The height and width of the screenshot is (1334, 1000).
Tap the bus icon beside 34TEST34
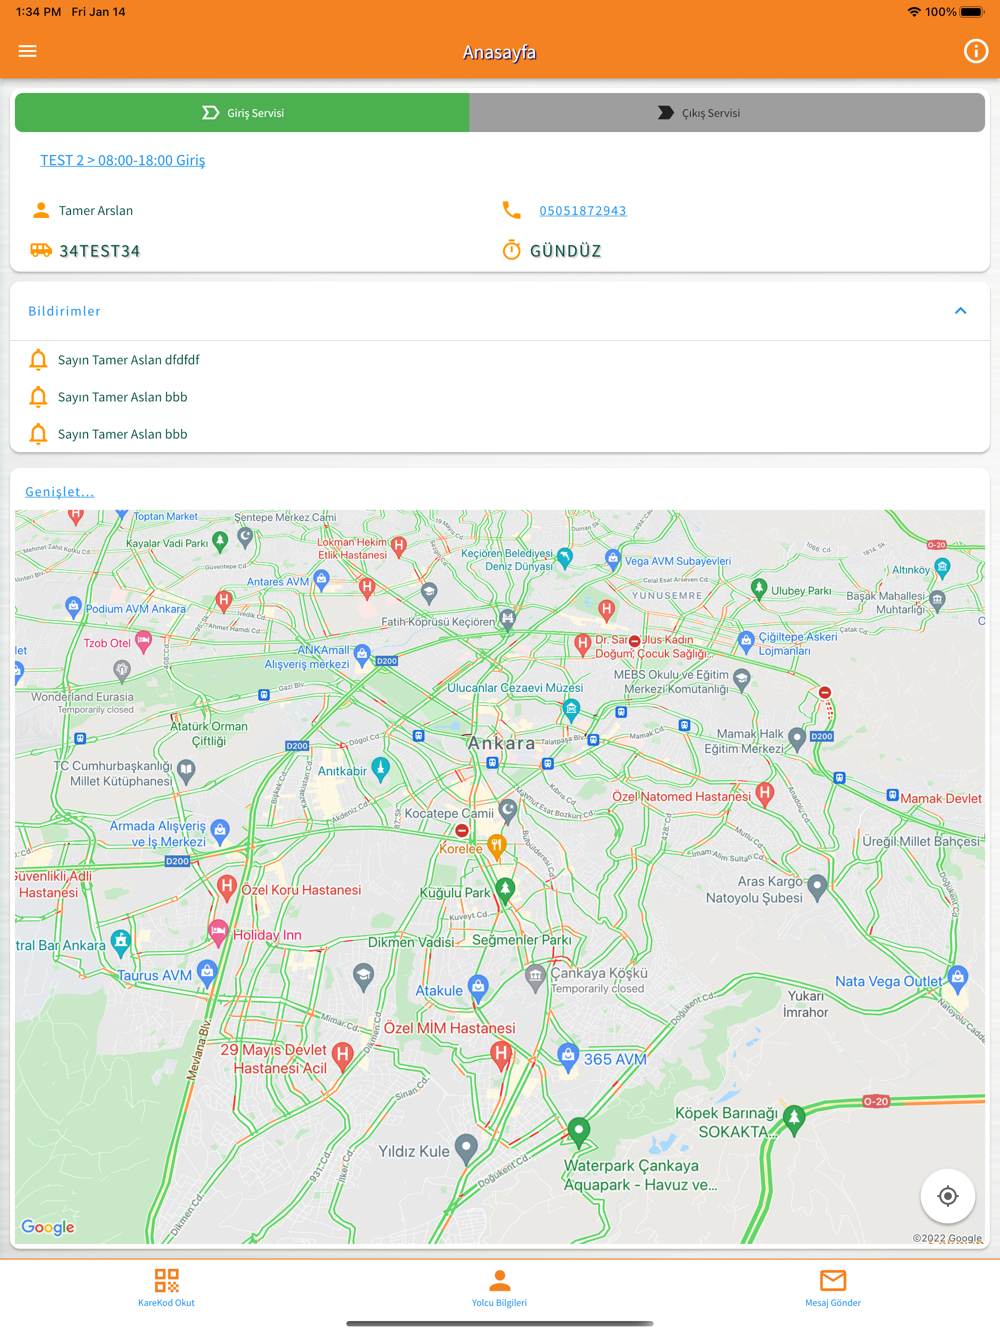pyautogui.click(x=41, y=250)
